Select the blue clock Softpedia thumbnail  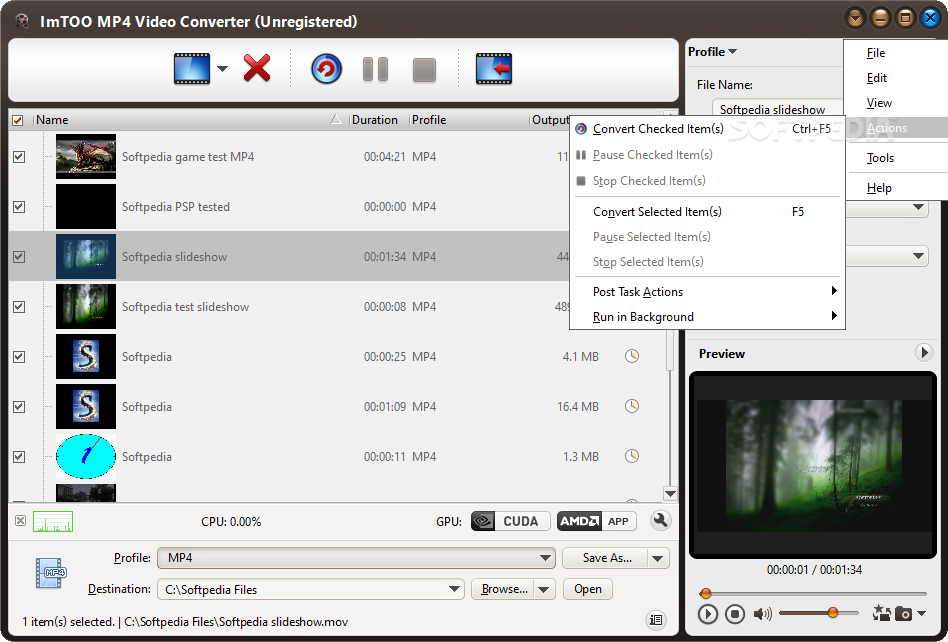coord(86,456)
